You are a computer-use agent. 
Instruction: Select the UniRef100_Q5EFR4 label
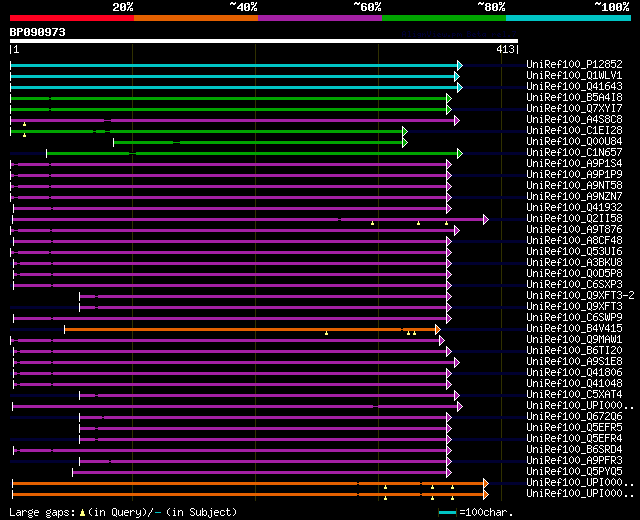point(574,439)
